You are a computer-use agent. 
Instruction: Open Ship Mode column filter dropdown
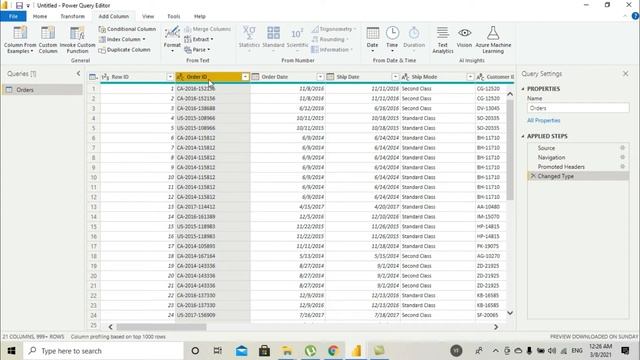click(470, 77)
